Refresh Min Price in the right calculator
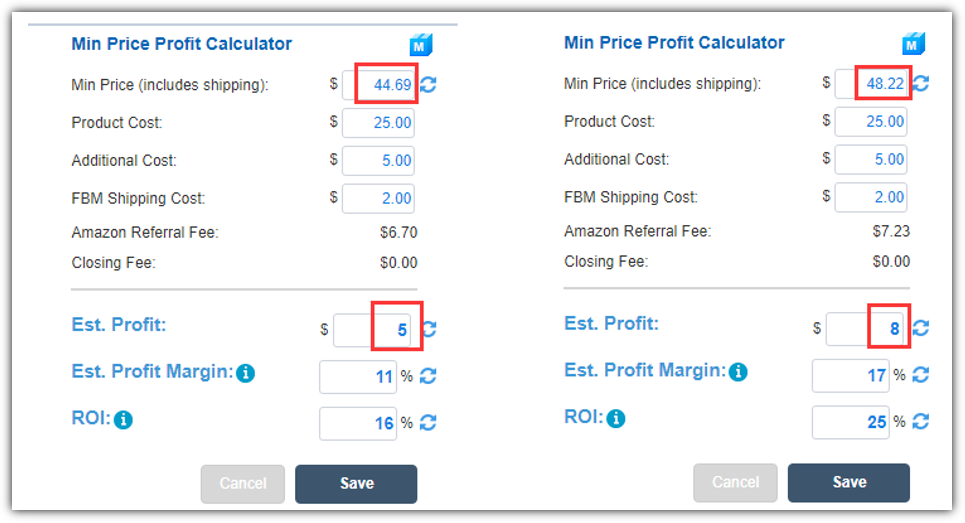Screen dimensions: 965x523 coord(921,83)
